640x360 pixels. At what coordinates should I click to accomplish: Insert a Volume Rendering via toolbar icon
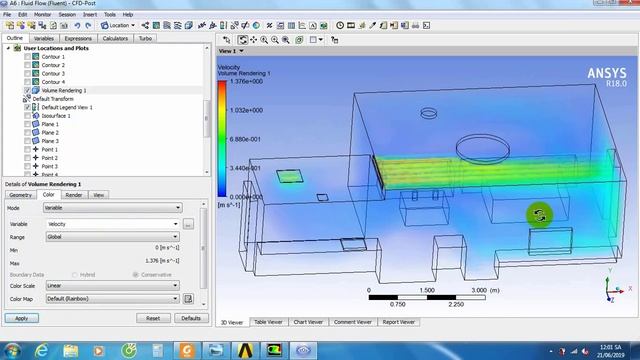[x=189, y=25]
